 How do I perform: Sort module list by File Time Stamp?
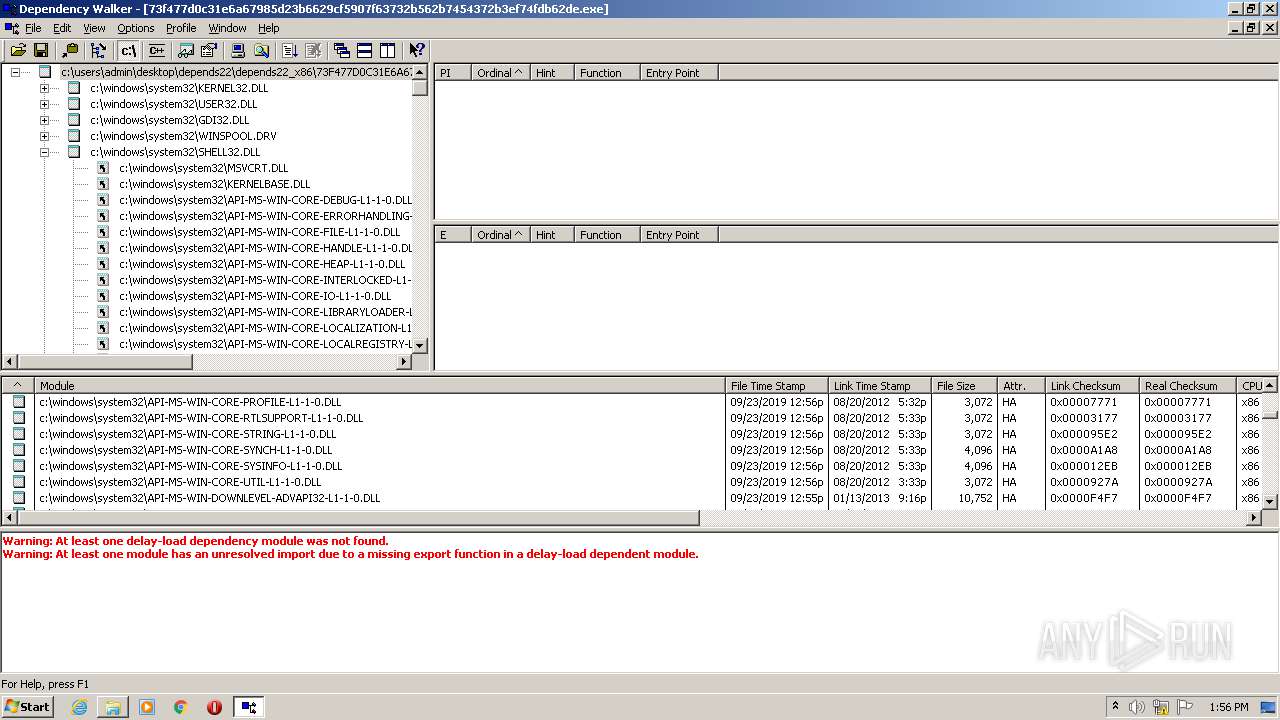pos(777,385)
